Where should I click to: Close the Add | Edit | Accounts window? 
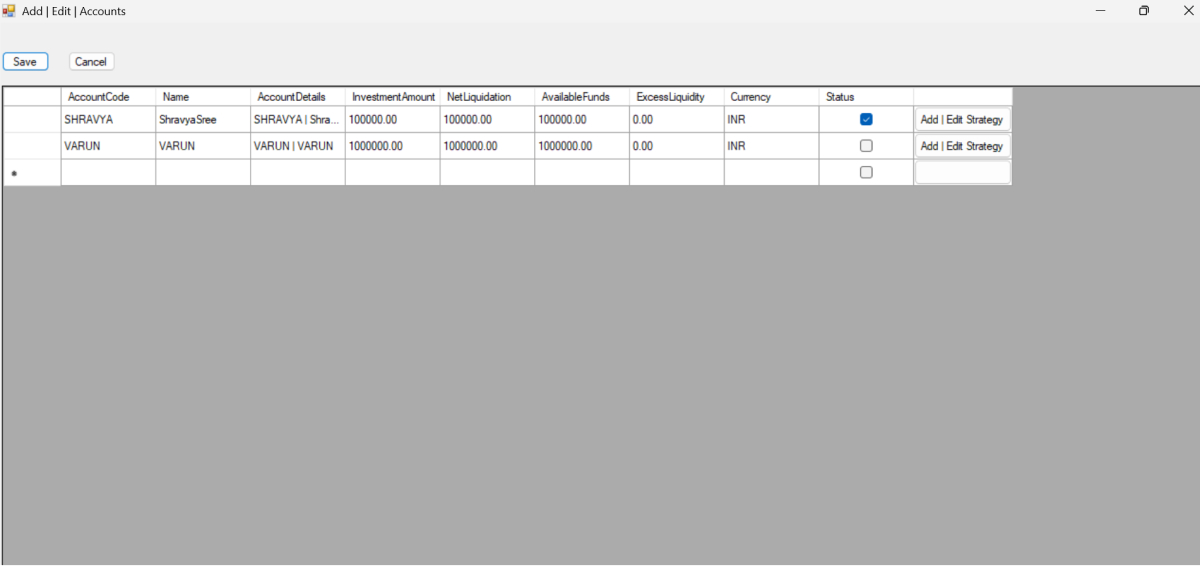[1188, 11]
